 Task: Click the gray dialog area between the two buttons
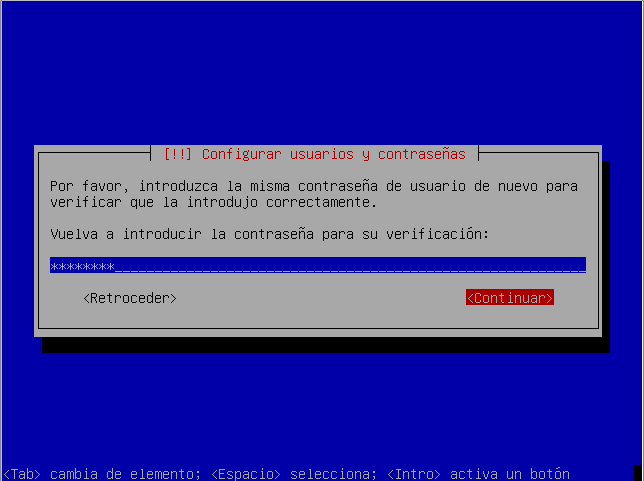pyautogui.click(x=321, y=298)
